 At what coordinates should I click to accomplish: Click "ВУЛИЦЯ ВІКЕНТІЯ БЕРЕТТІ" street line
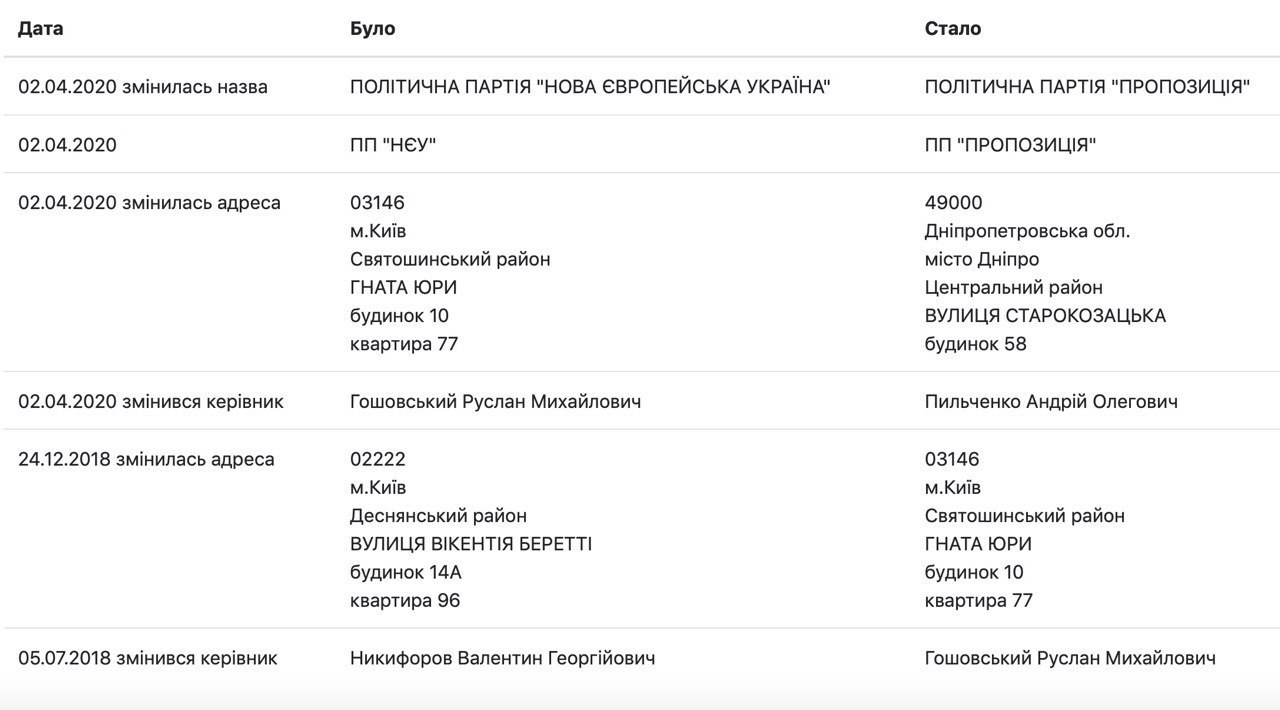(x=471, y=544)
